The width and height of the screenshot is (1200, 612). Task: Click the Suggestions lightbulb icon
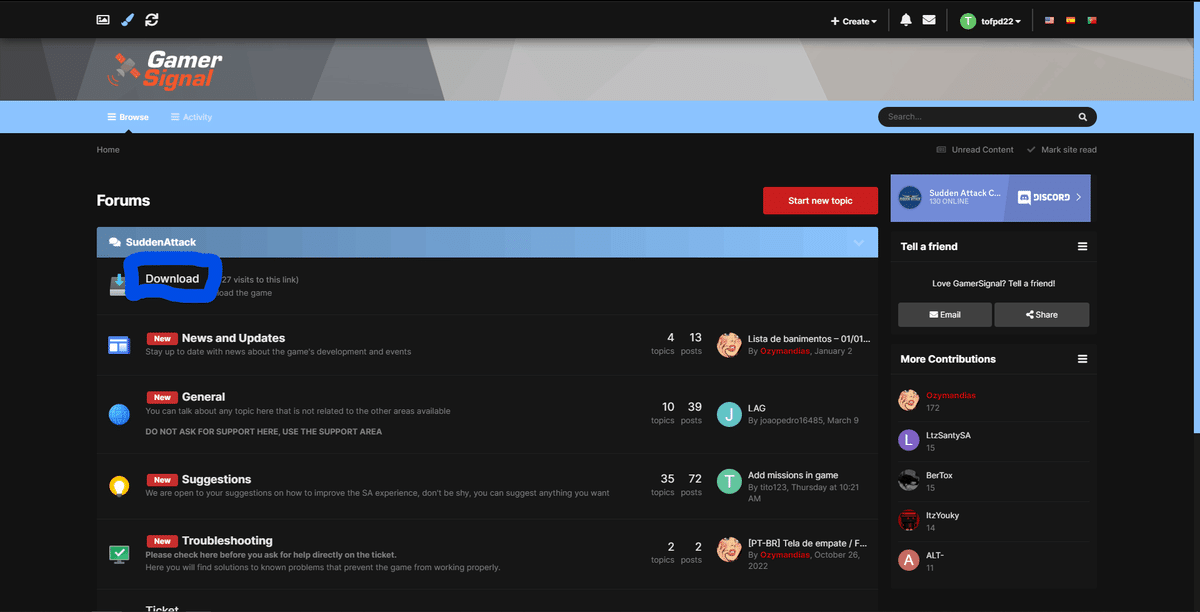119,486
